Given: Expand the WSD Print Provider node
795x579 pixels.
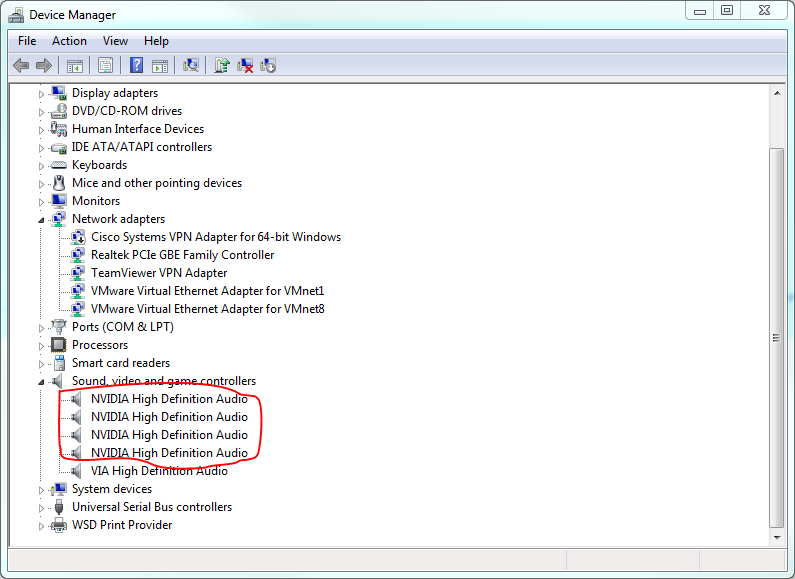Looking at the screenshot, I should (x=41, y=526).
